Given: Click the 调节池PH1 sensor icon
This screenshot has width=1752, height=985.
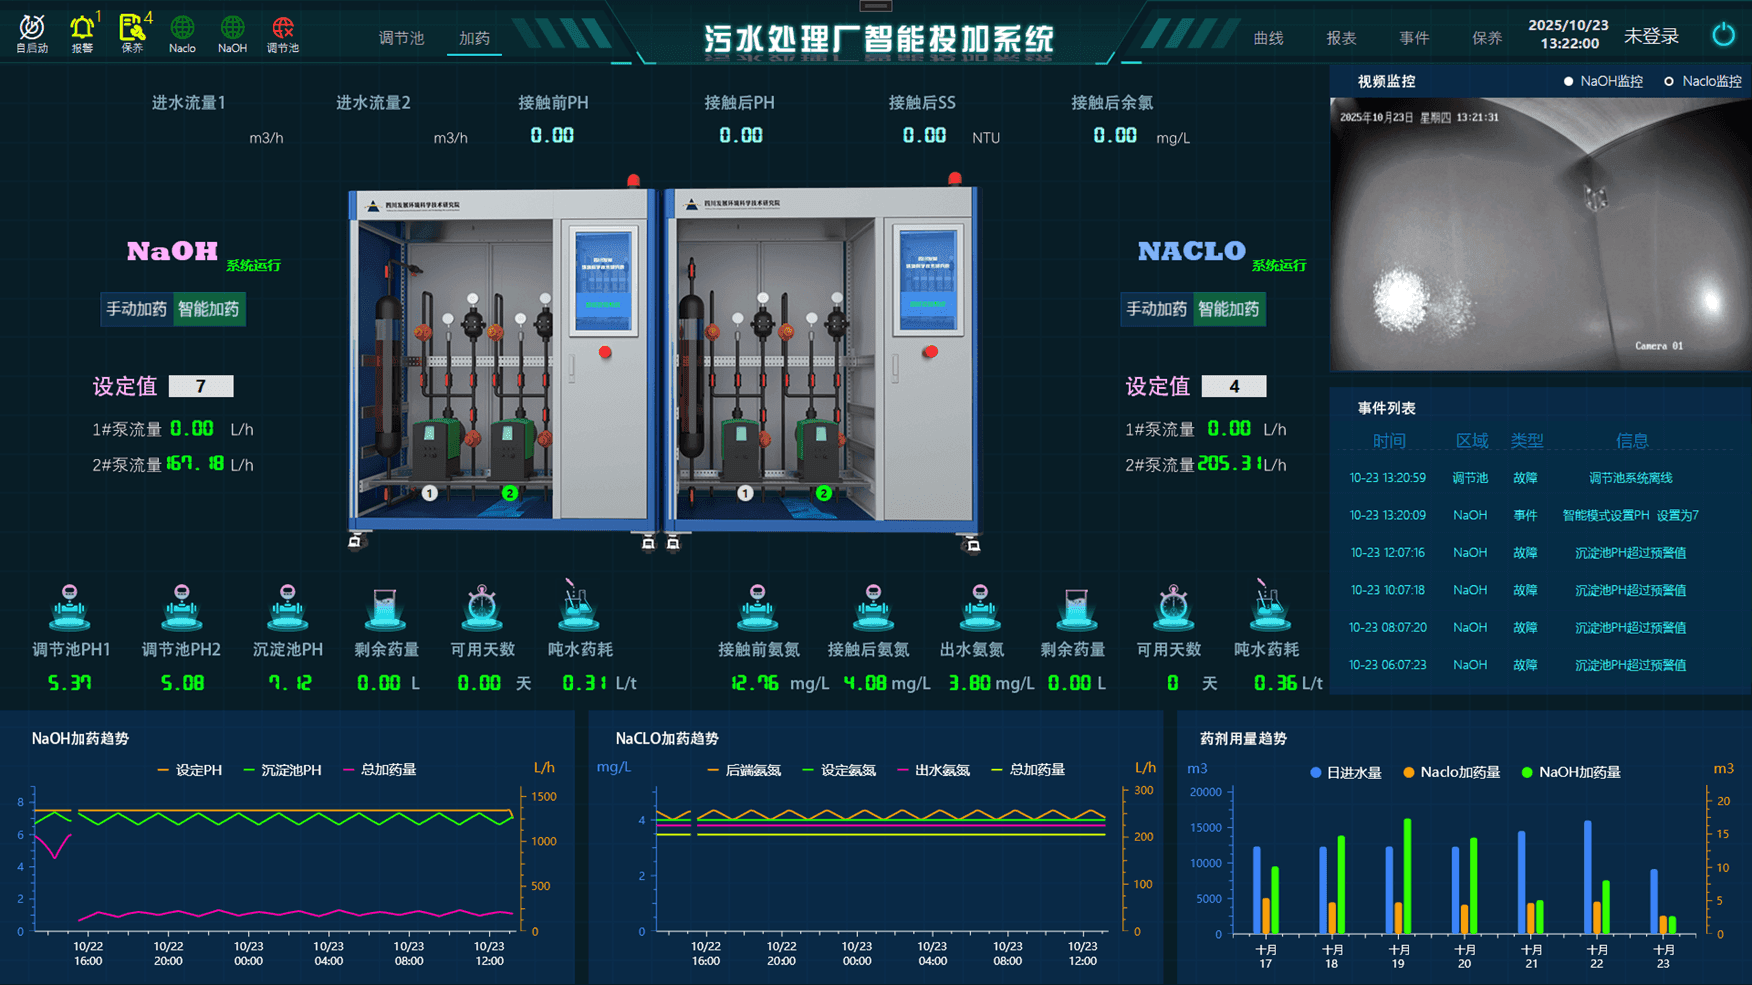Looking at the screenshot, I should pos(70,607).
